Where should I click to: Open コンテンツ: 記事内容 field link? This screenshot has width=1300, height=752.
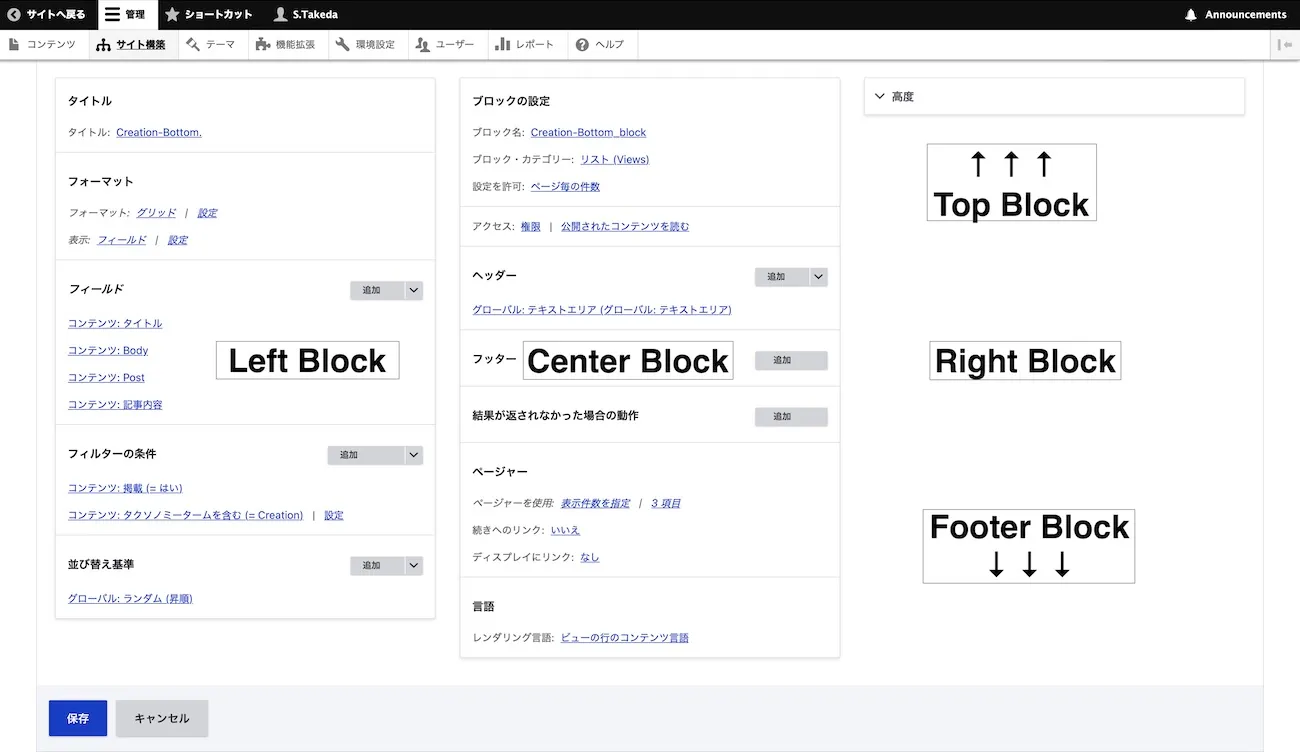pos(115,405)
